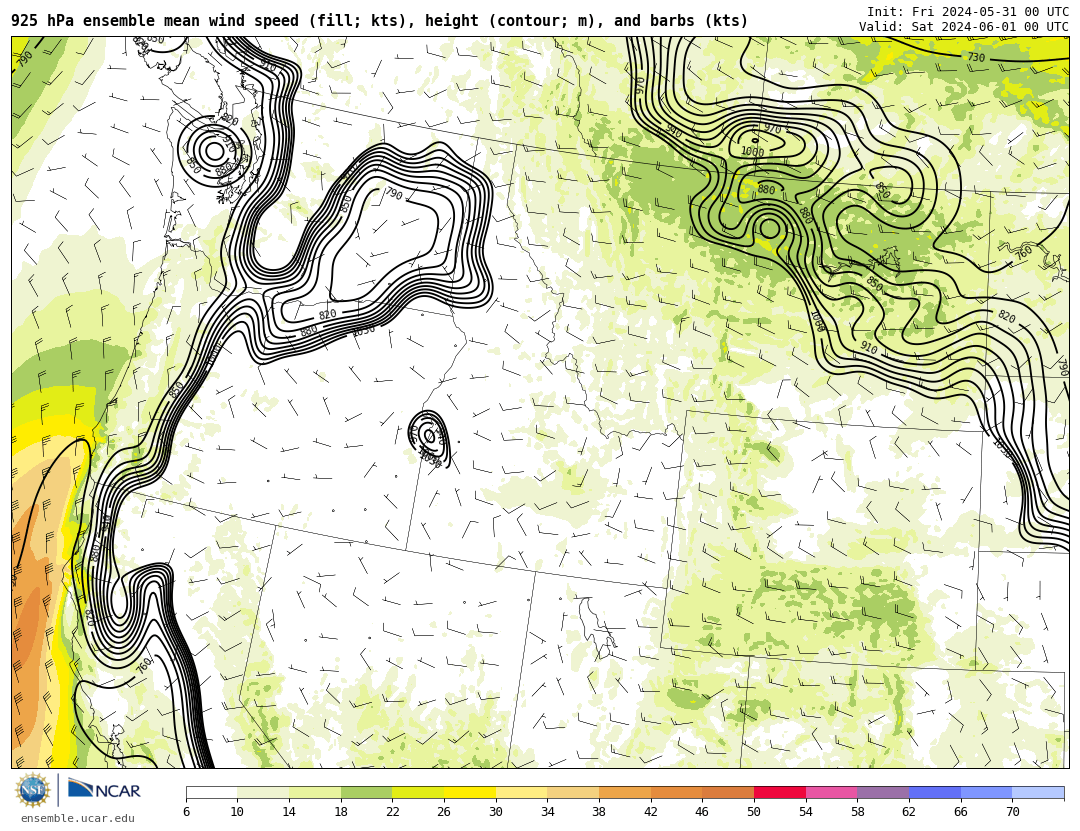Click the 730 height contour label

click(976, 57)
